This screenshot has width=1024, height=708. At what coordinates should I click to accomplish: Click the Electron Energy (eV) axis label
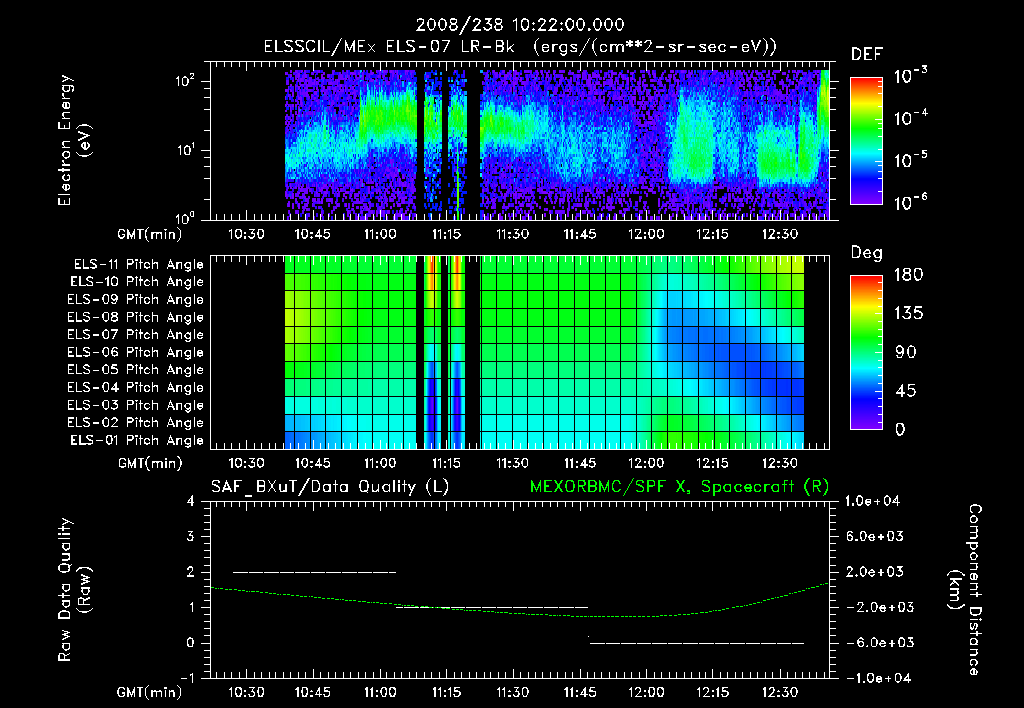coord(74,140)
